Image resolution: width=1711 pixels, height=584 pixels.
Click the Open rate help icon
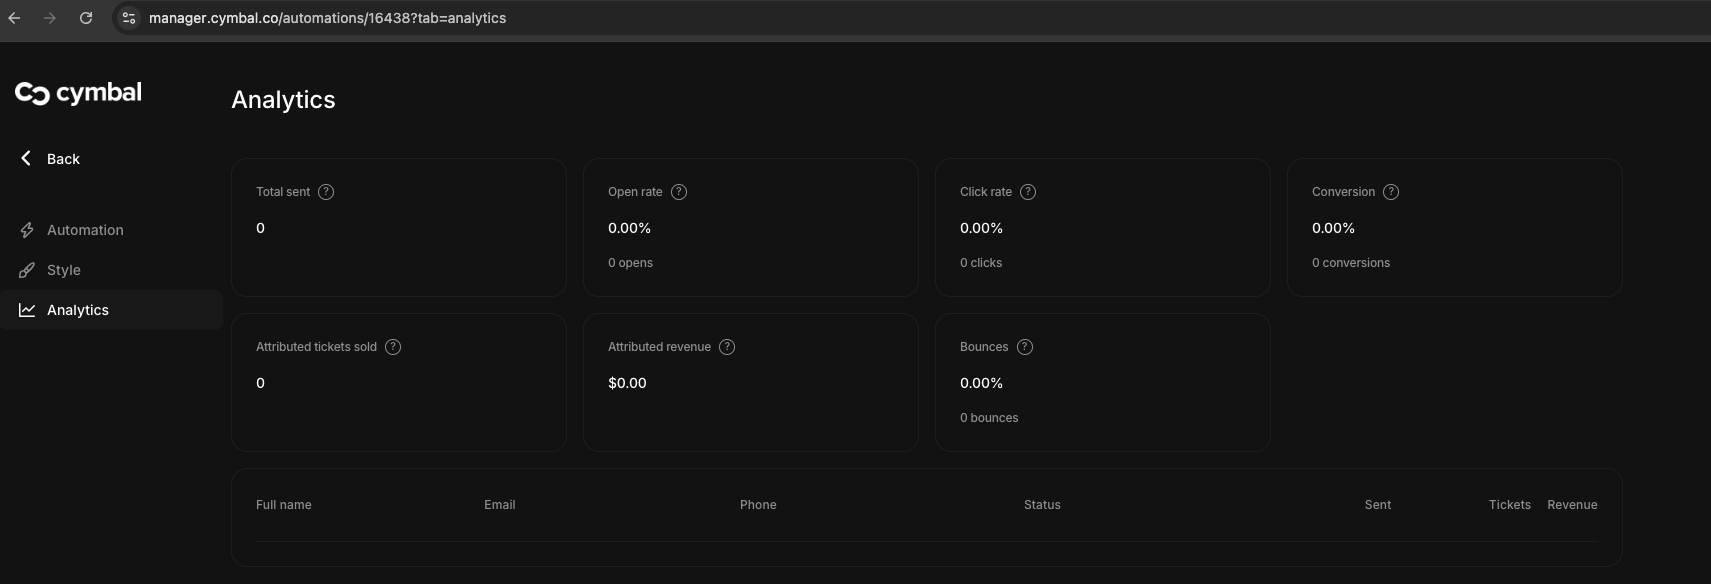point(679,192)
